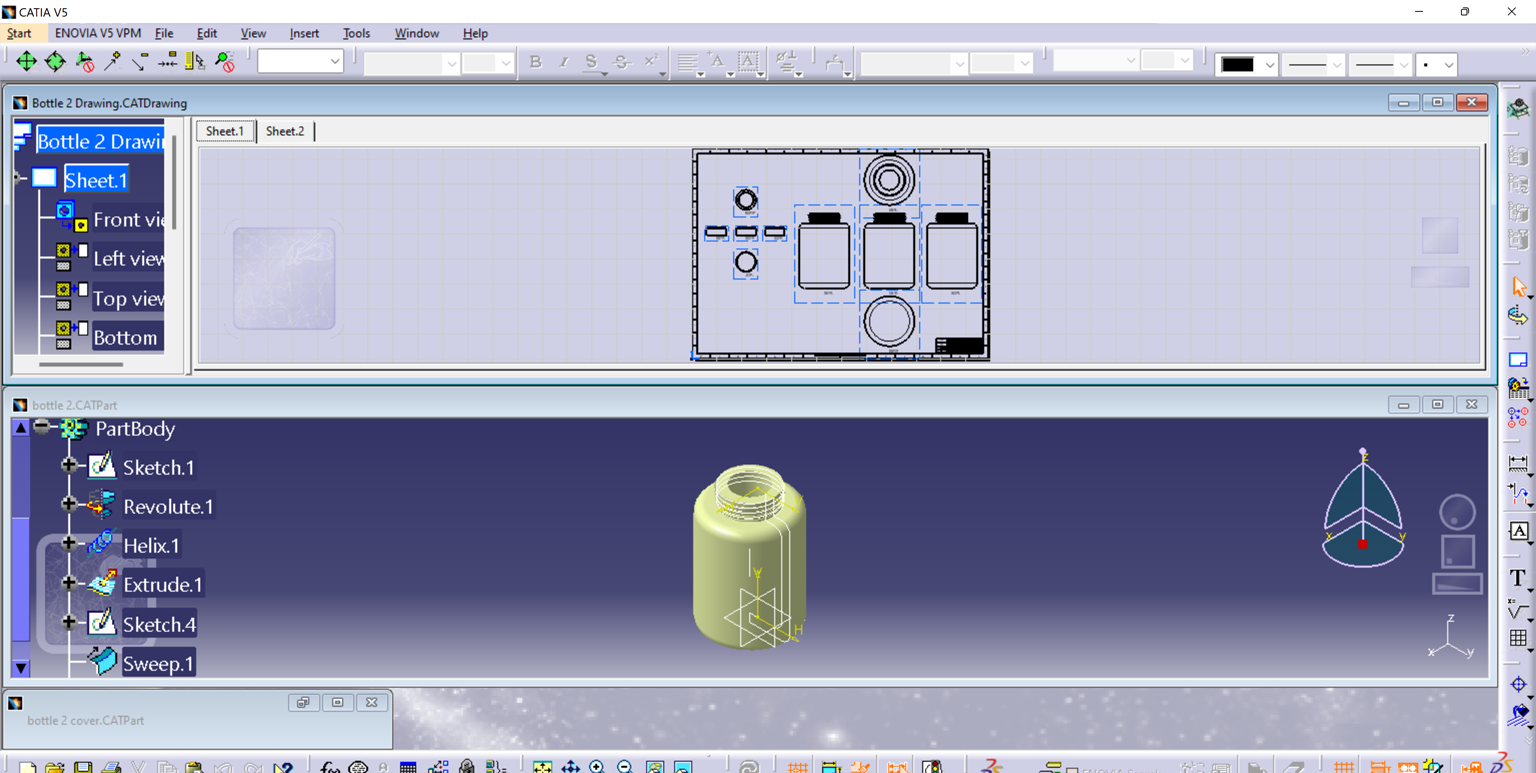Open the Insert menu
1536x773 pixels.
point(304,33)
